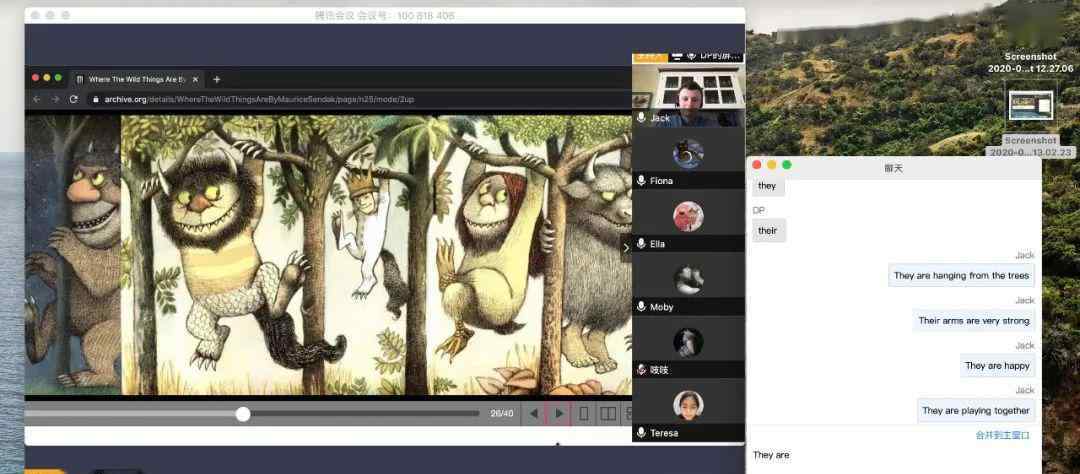Viewport: 1080px width, 474px height.
Task: Flip to previous book page
Action: click(x=533, y=413)
